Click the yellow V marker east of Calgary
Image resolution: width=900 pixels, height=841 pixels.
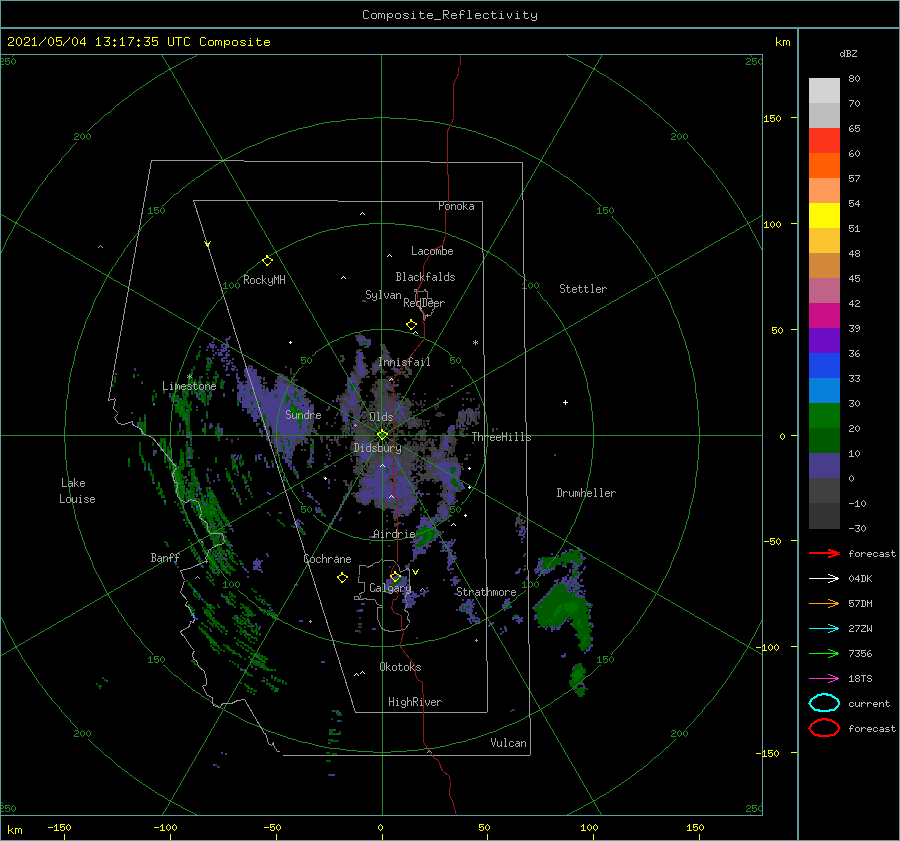(415, 572)
